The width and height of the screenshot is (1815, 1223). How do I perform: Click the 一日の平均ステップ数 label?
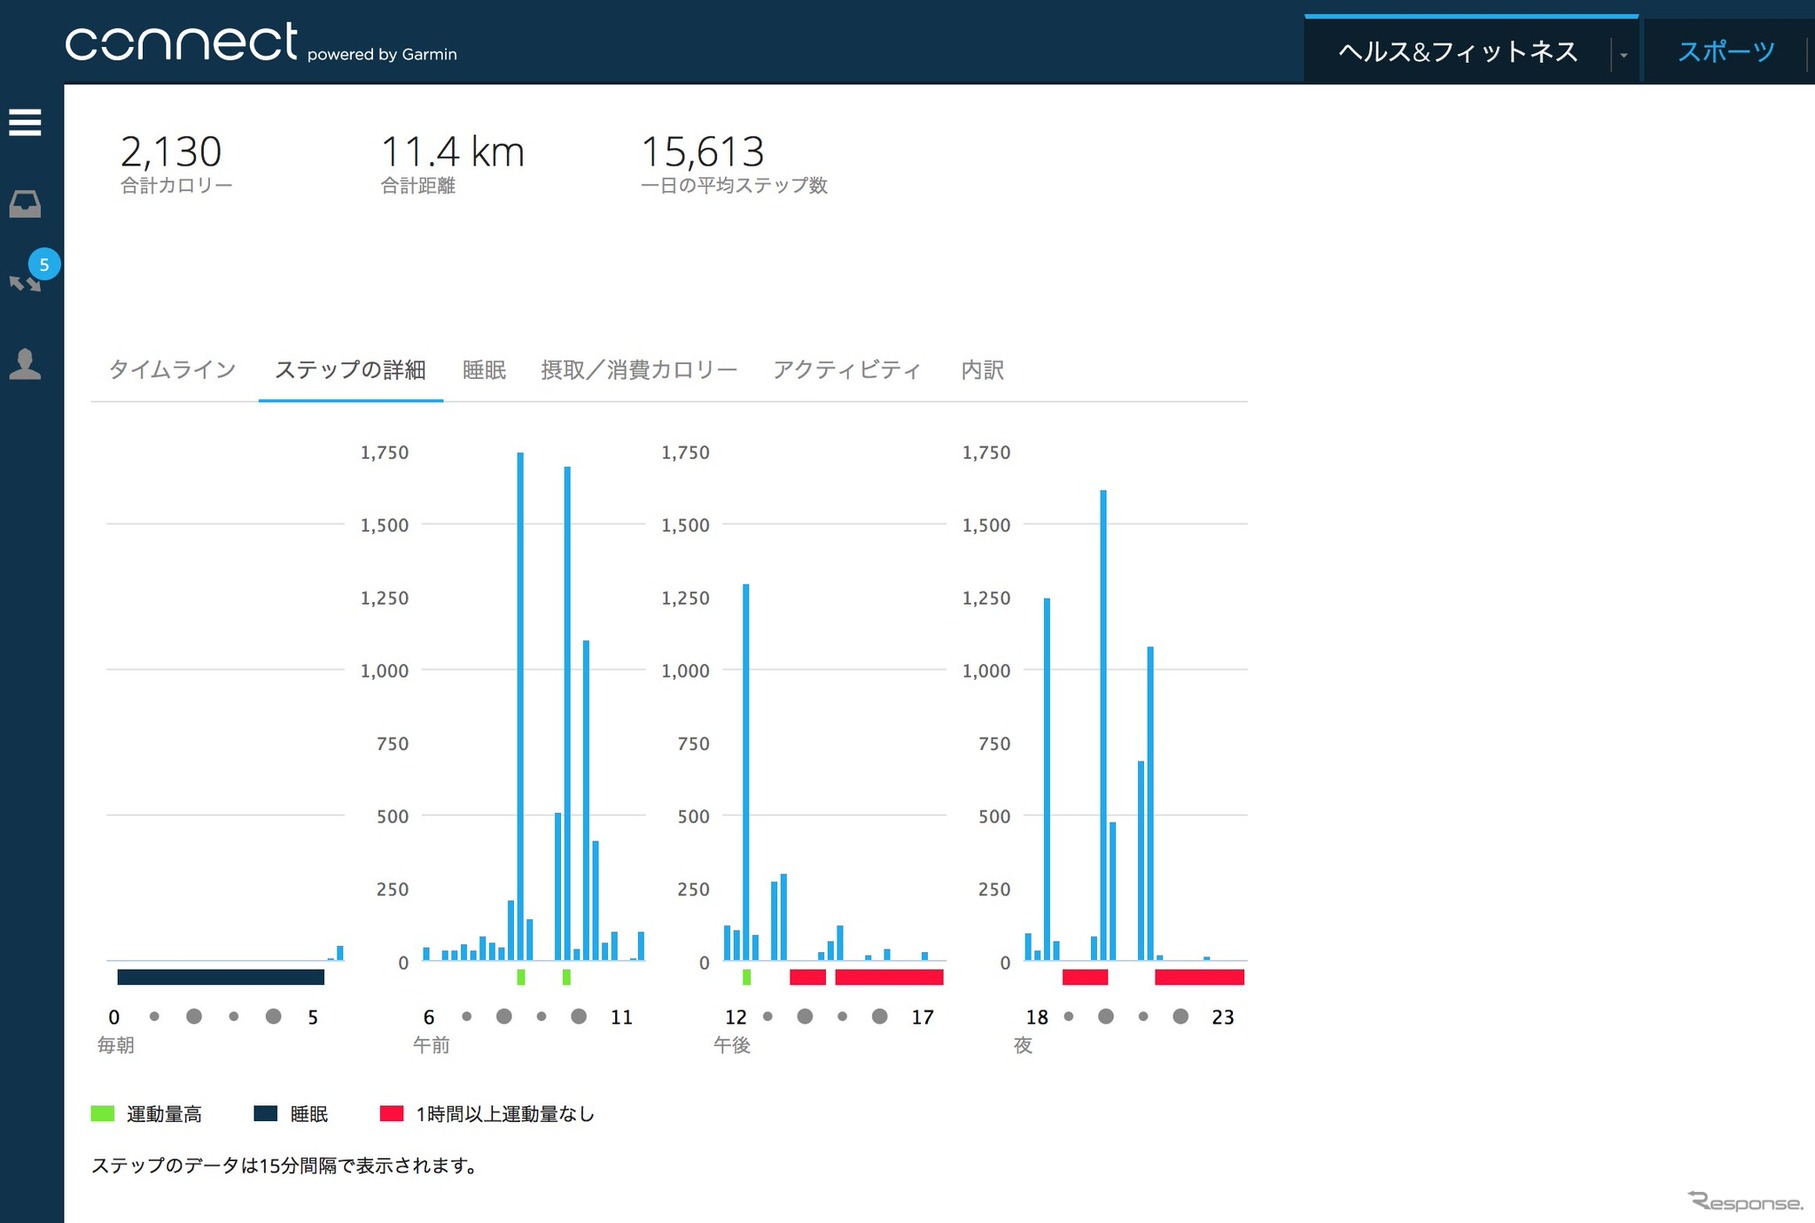click(x=734, y=185)
